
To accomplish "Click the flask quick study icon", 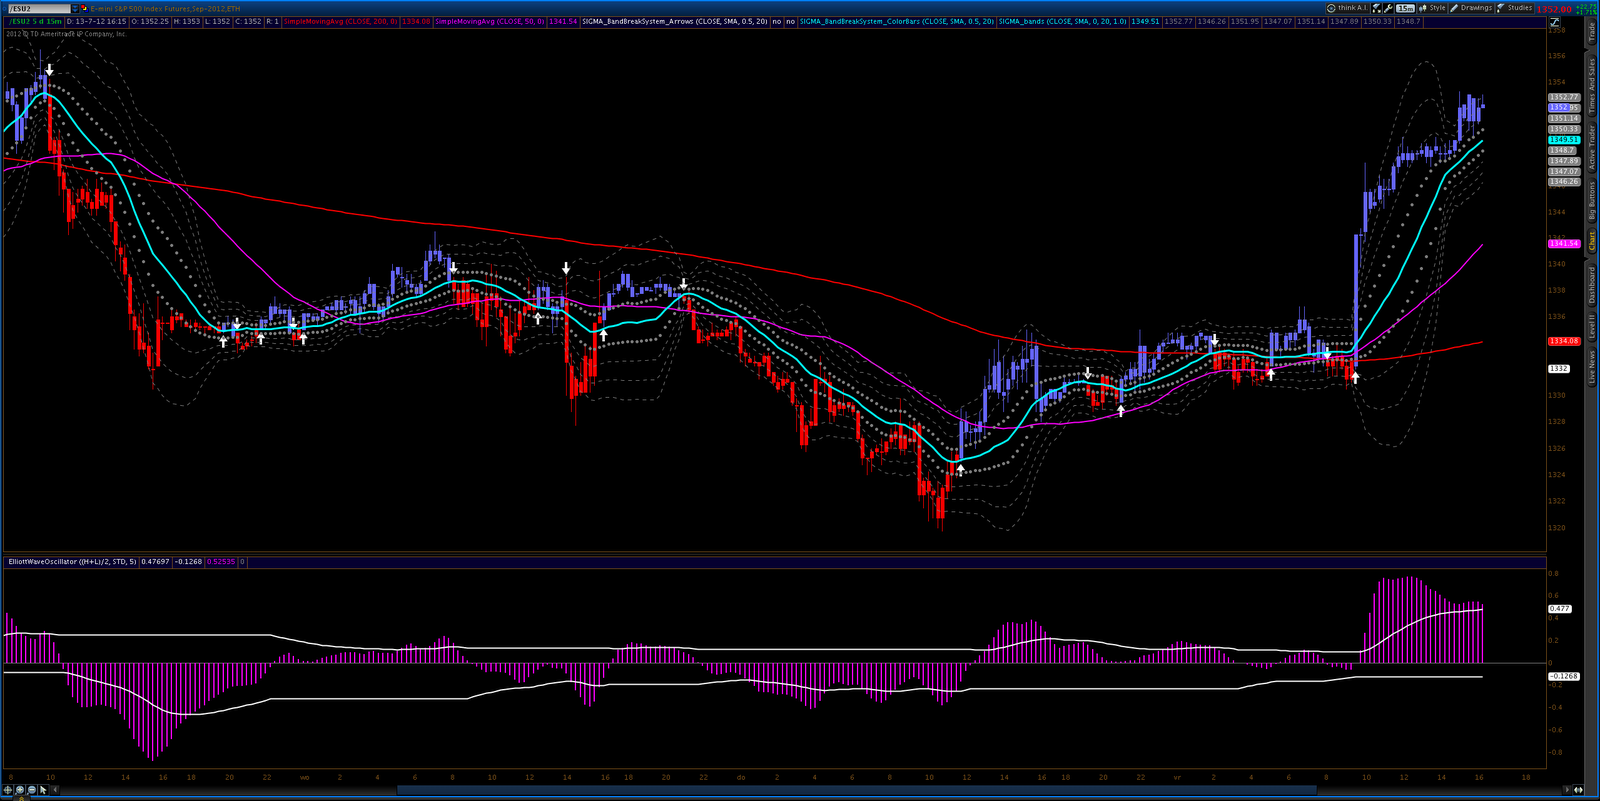I will (1376, 8).
